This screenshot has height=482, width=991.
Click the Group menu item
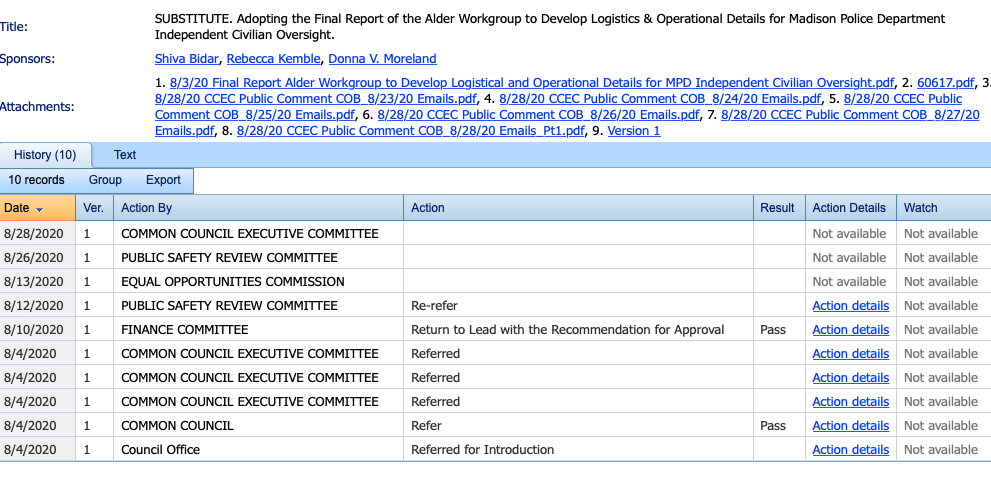pyautogui.click(x=105, y=180)
